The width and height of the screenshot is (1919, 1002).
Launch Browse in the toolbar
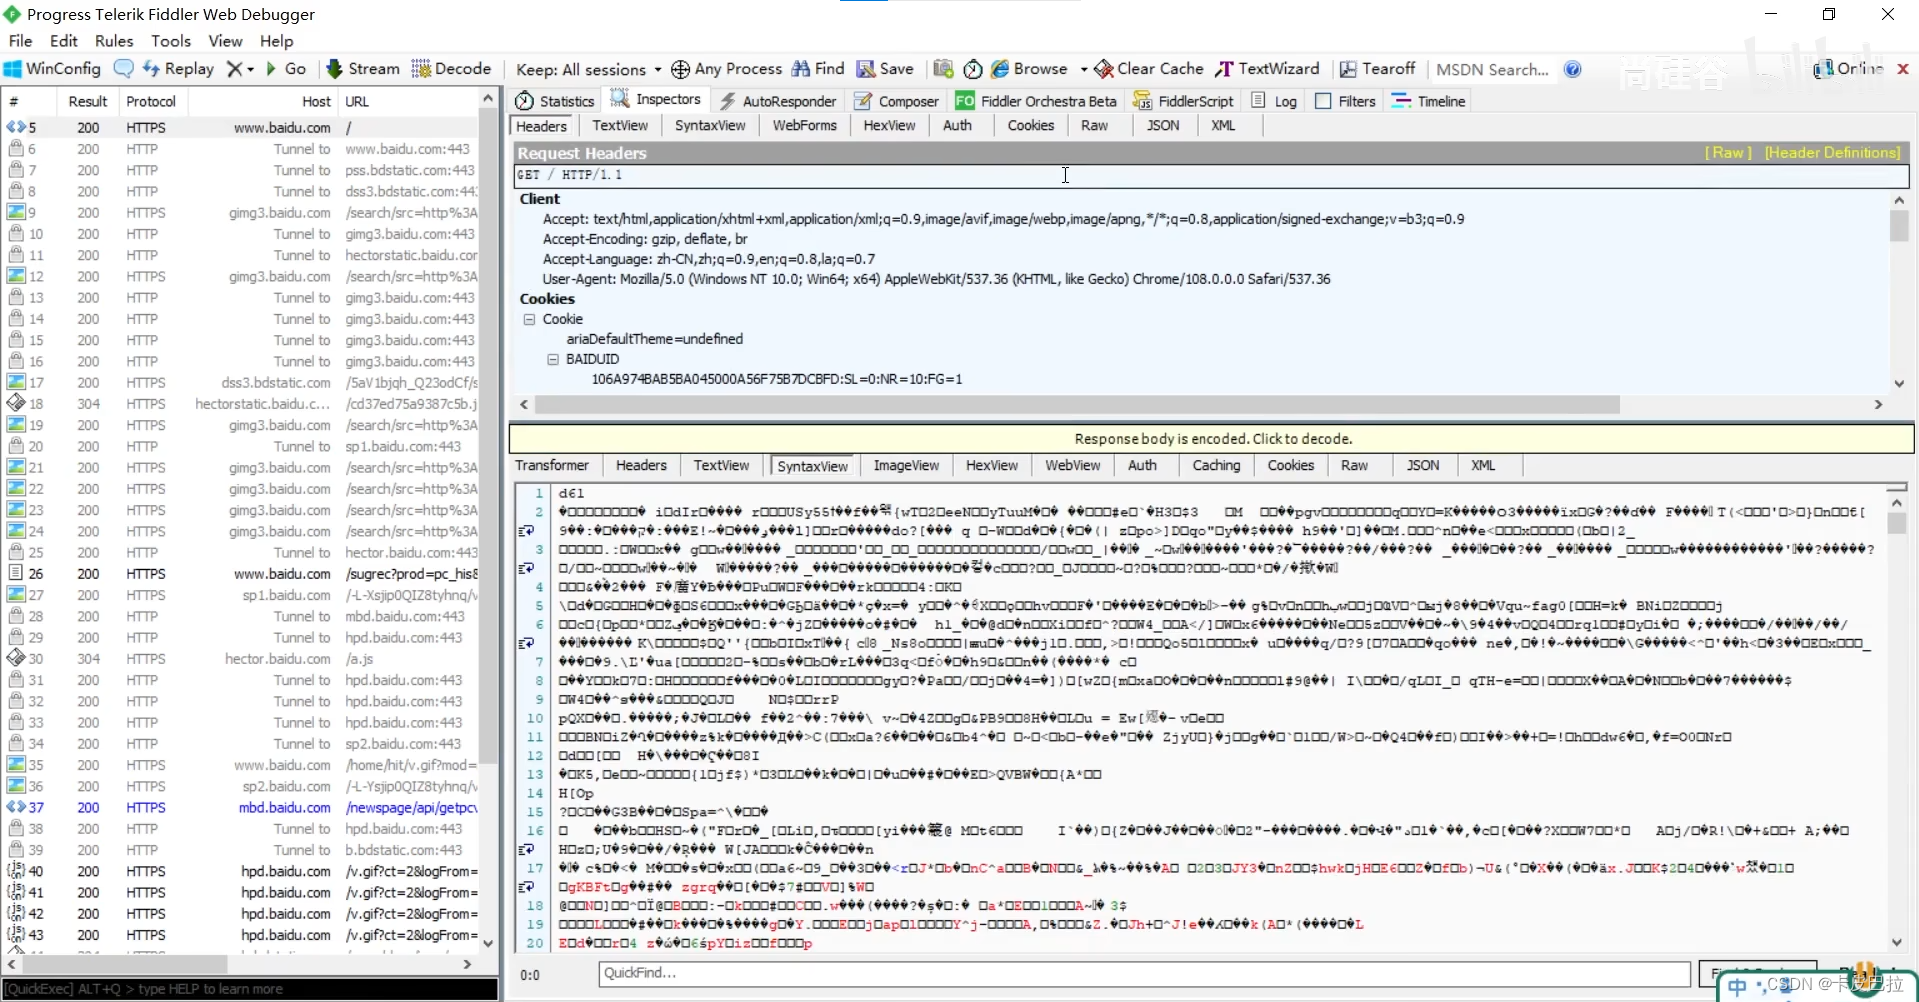(x=1029, y=69)
